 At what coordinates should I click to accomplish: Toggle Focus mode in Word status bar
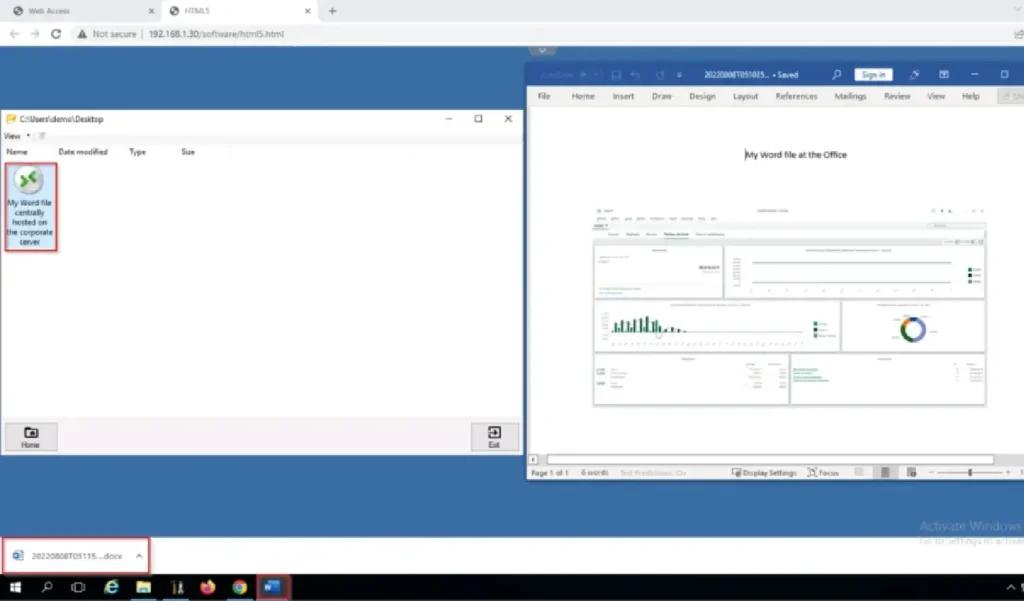[823, 472]
